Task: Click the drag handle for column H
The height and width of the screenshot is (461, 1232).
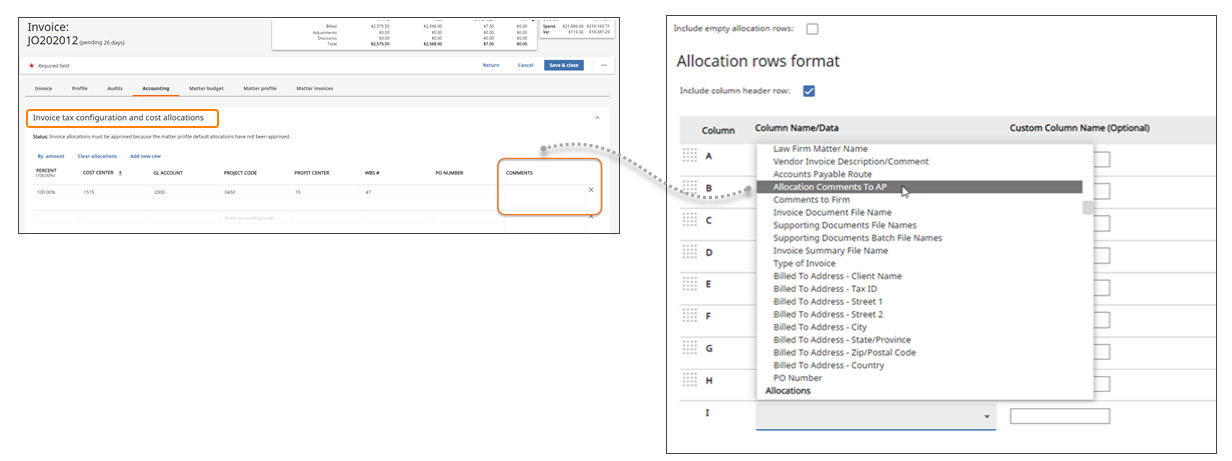Action: click(690, 379)
